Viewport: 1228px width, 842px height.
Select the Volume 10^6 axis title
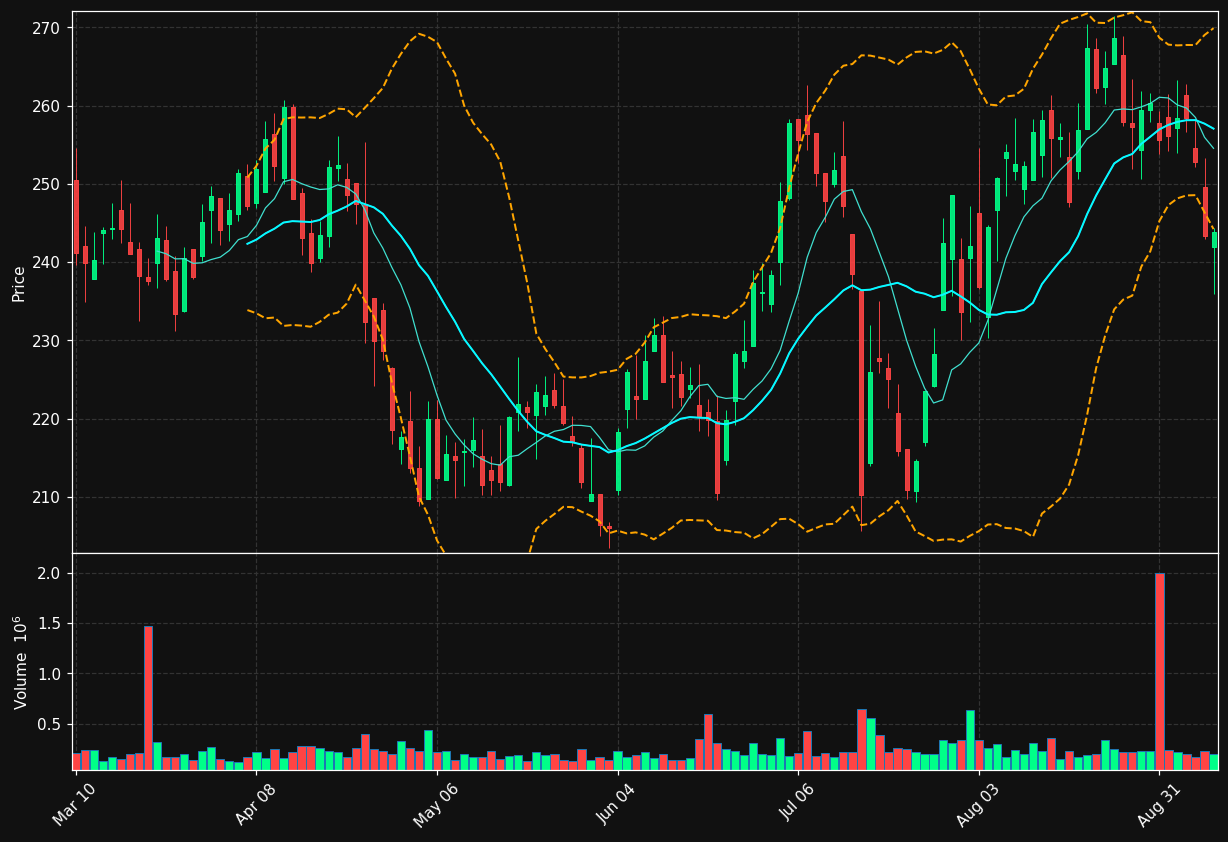pyautogui.click(x=19, y=662)
